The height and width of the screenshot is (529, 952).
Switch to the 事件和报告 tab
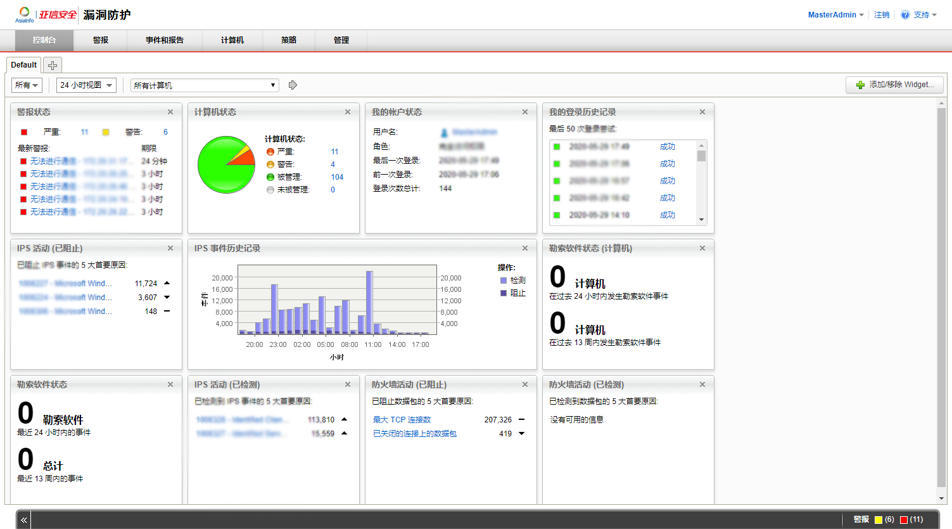coord(164,40)
